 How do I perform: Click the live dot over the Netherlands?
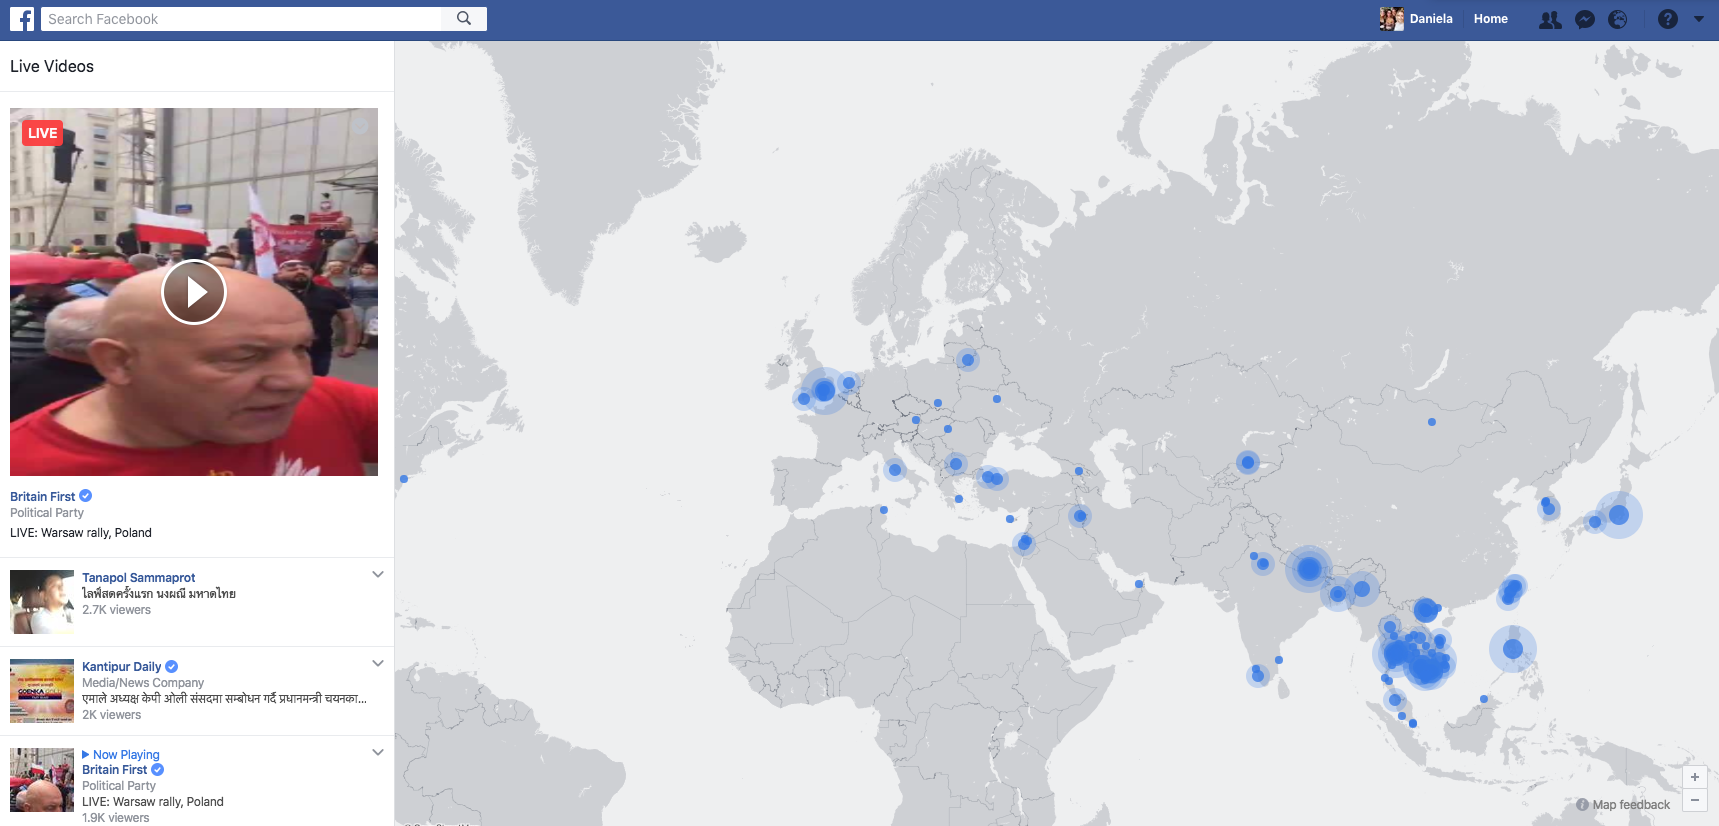[849, 383]
